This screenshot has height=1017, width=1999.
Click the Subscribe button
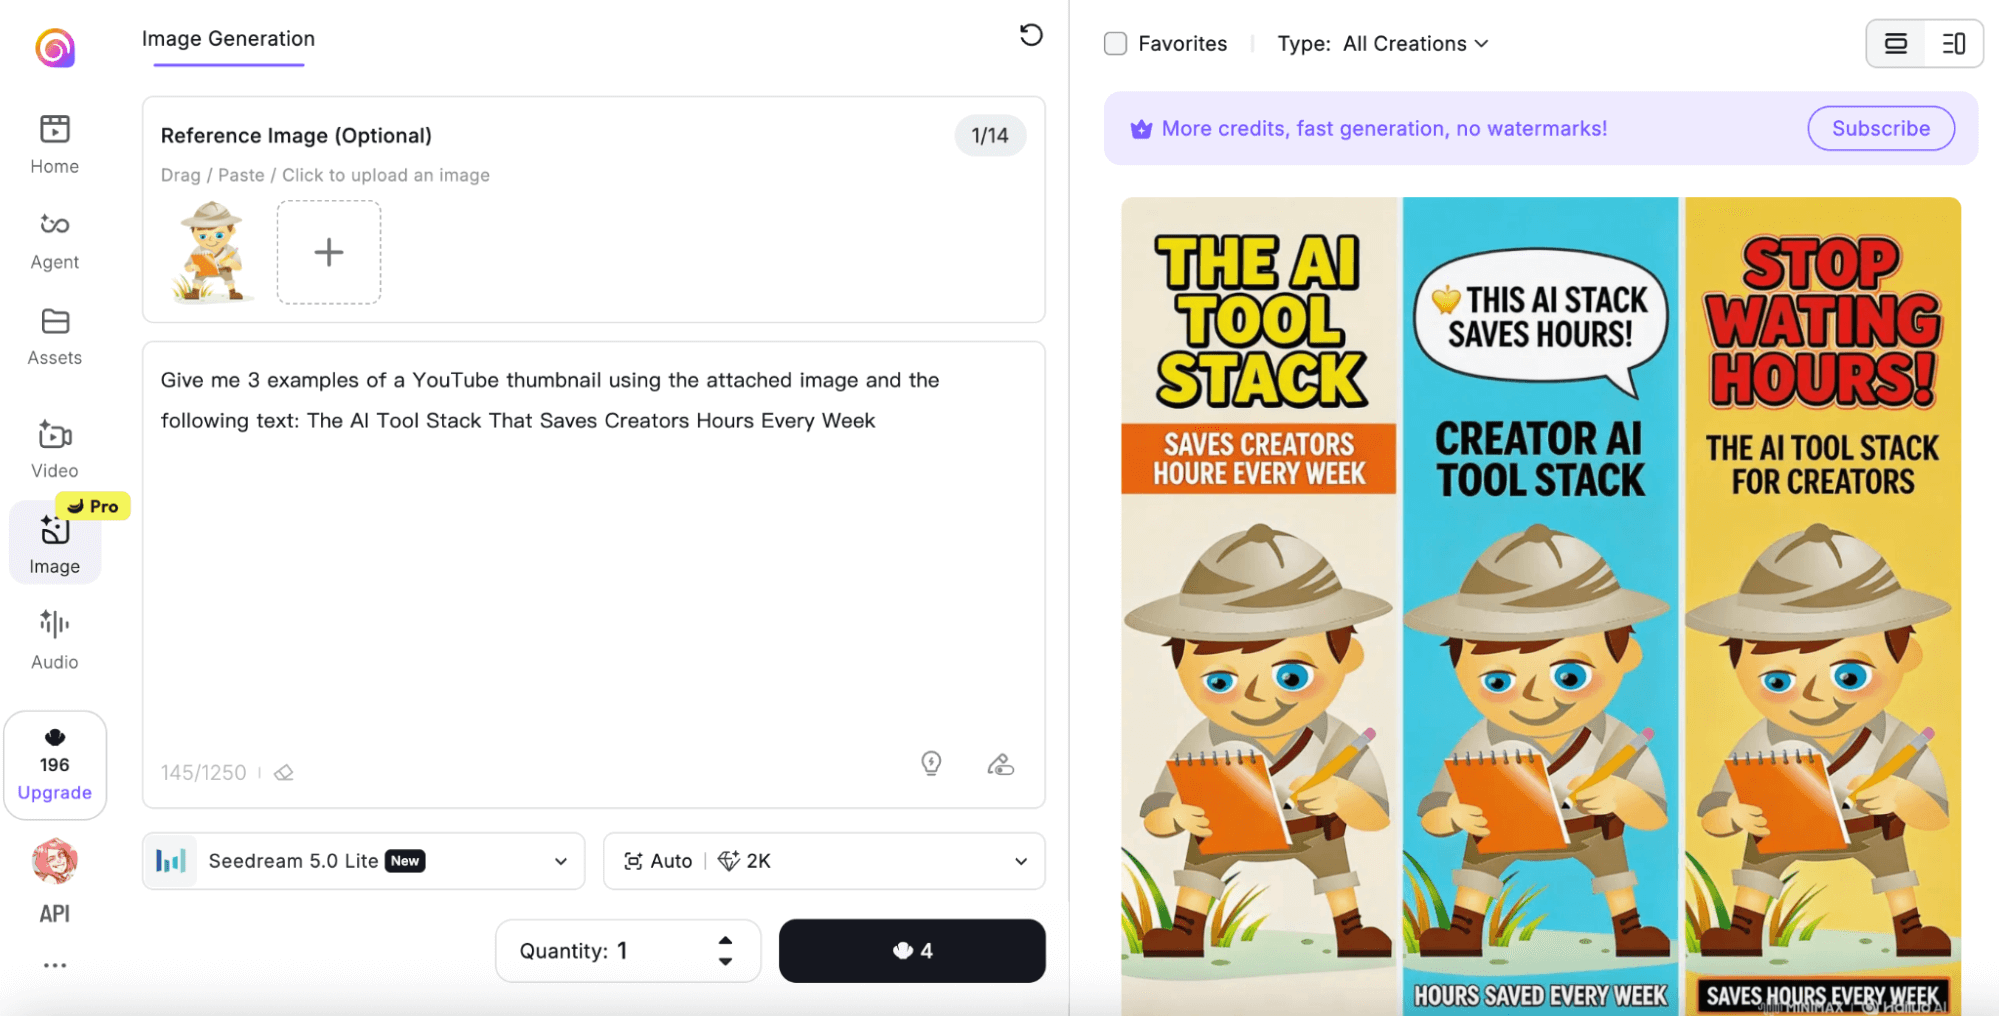(1880, 128)
